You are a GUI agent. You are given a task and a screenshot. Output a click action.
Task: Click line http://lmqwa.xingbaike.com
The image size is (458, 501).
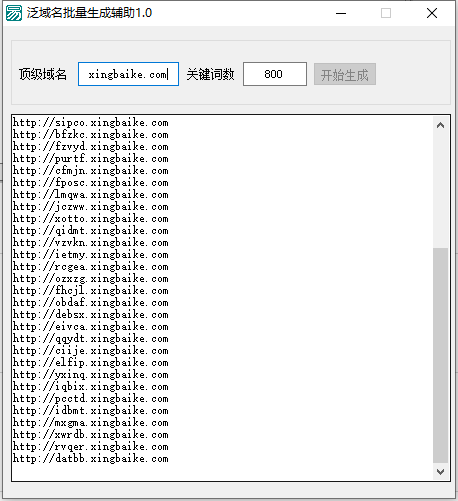[91, 195]
